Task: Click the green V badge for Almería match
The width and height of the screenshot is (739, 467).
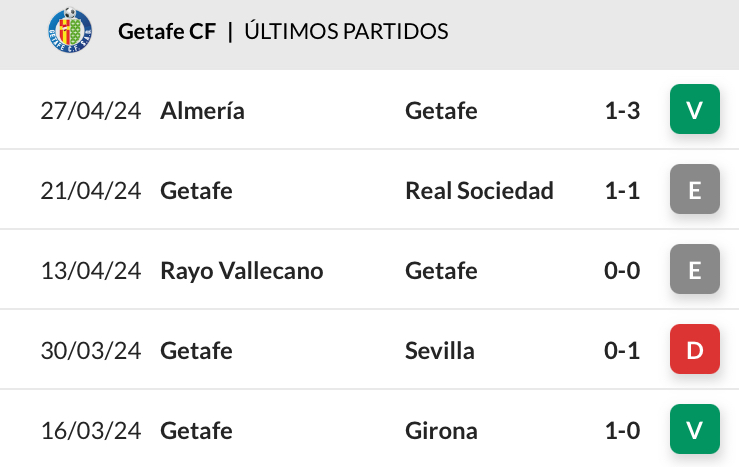Action: (x=695, y=109)
